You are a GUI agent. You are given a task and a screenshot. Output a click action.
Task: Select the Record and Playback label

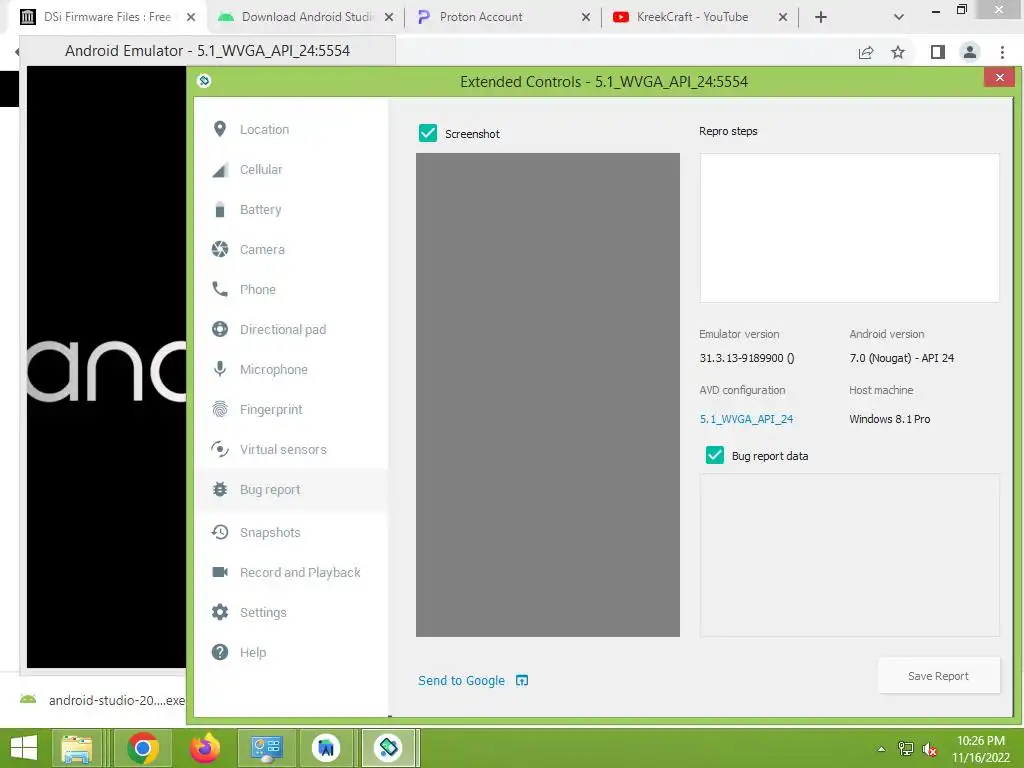300,573
